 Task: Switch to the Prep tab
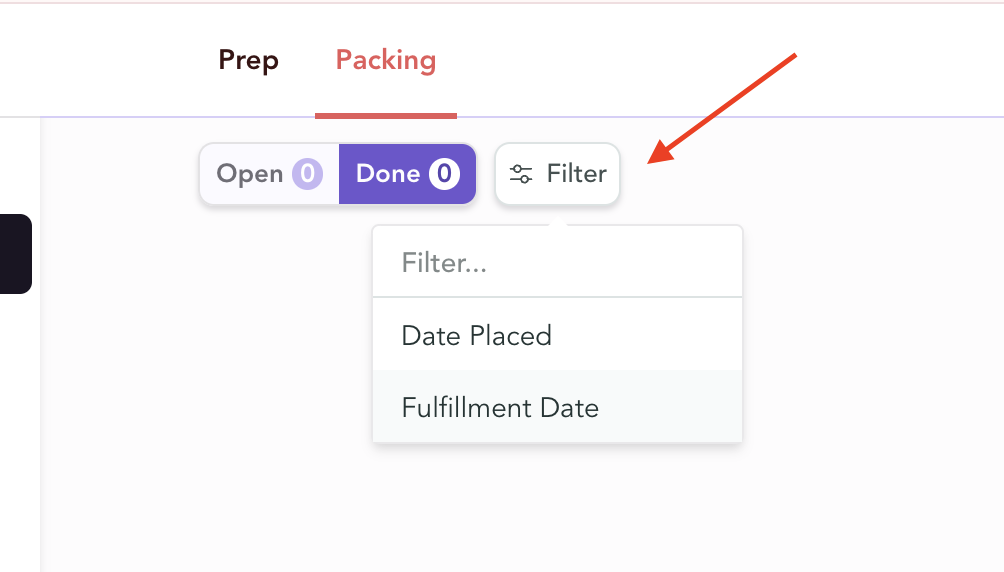(x=248, y=60)
